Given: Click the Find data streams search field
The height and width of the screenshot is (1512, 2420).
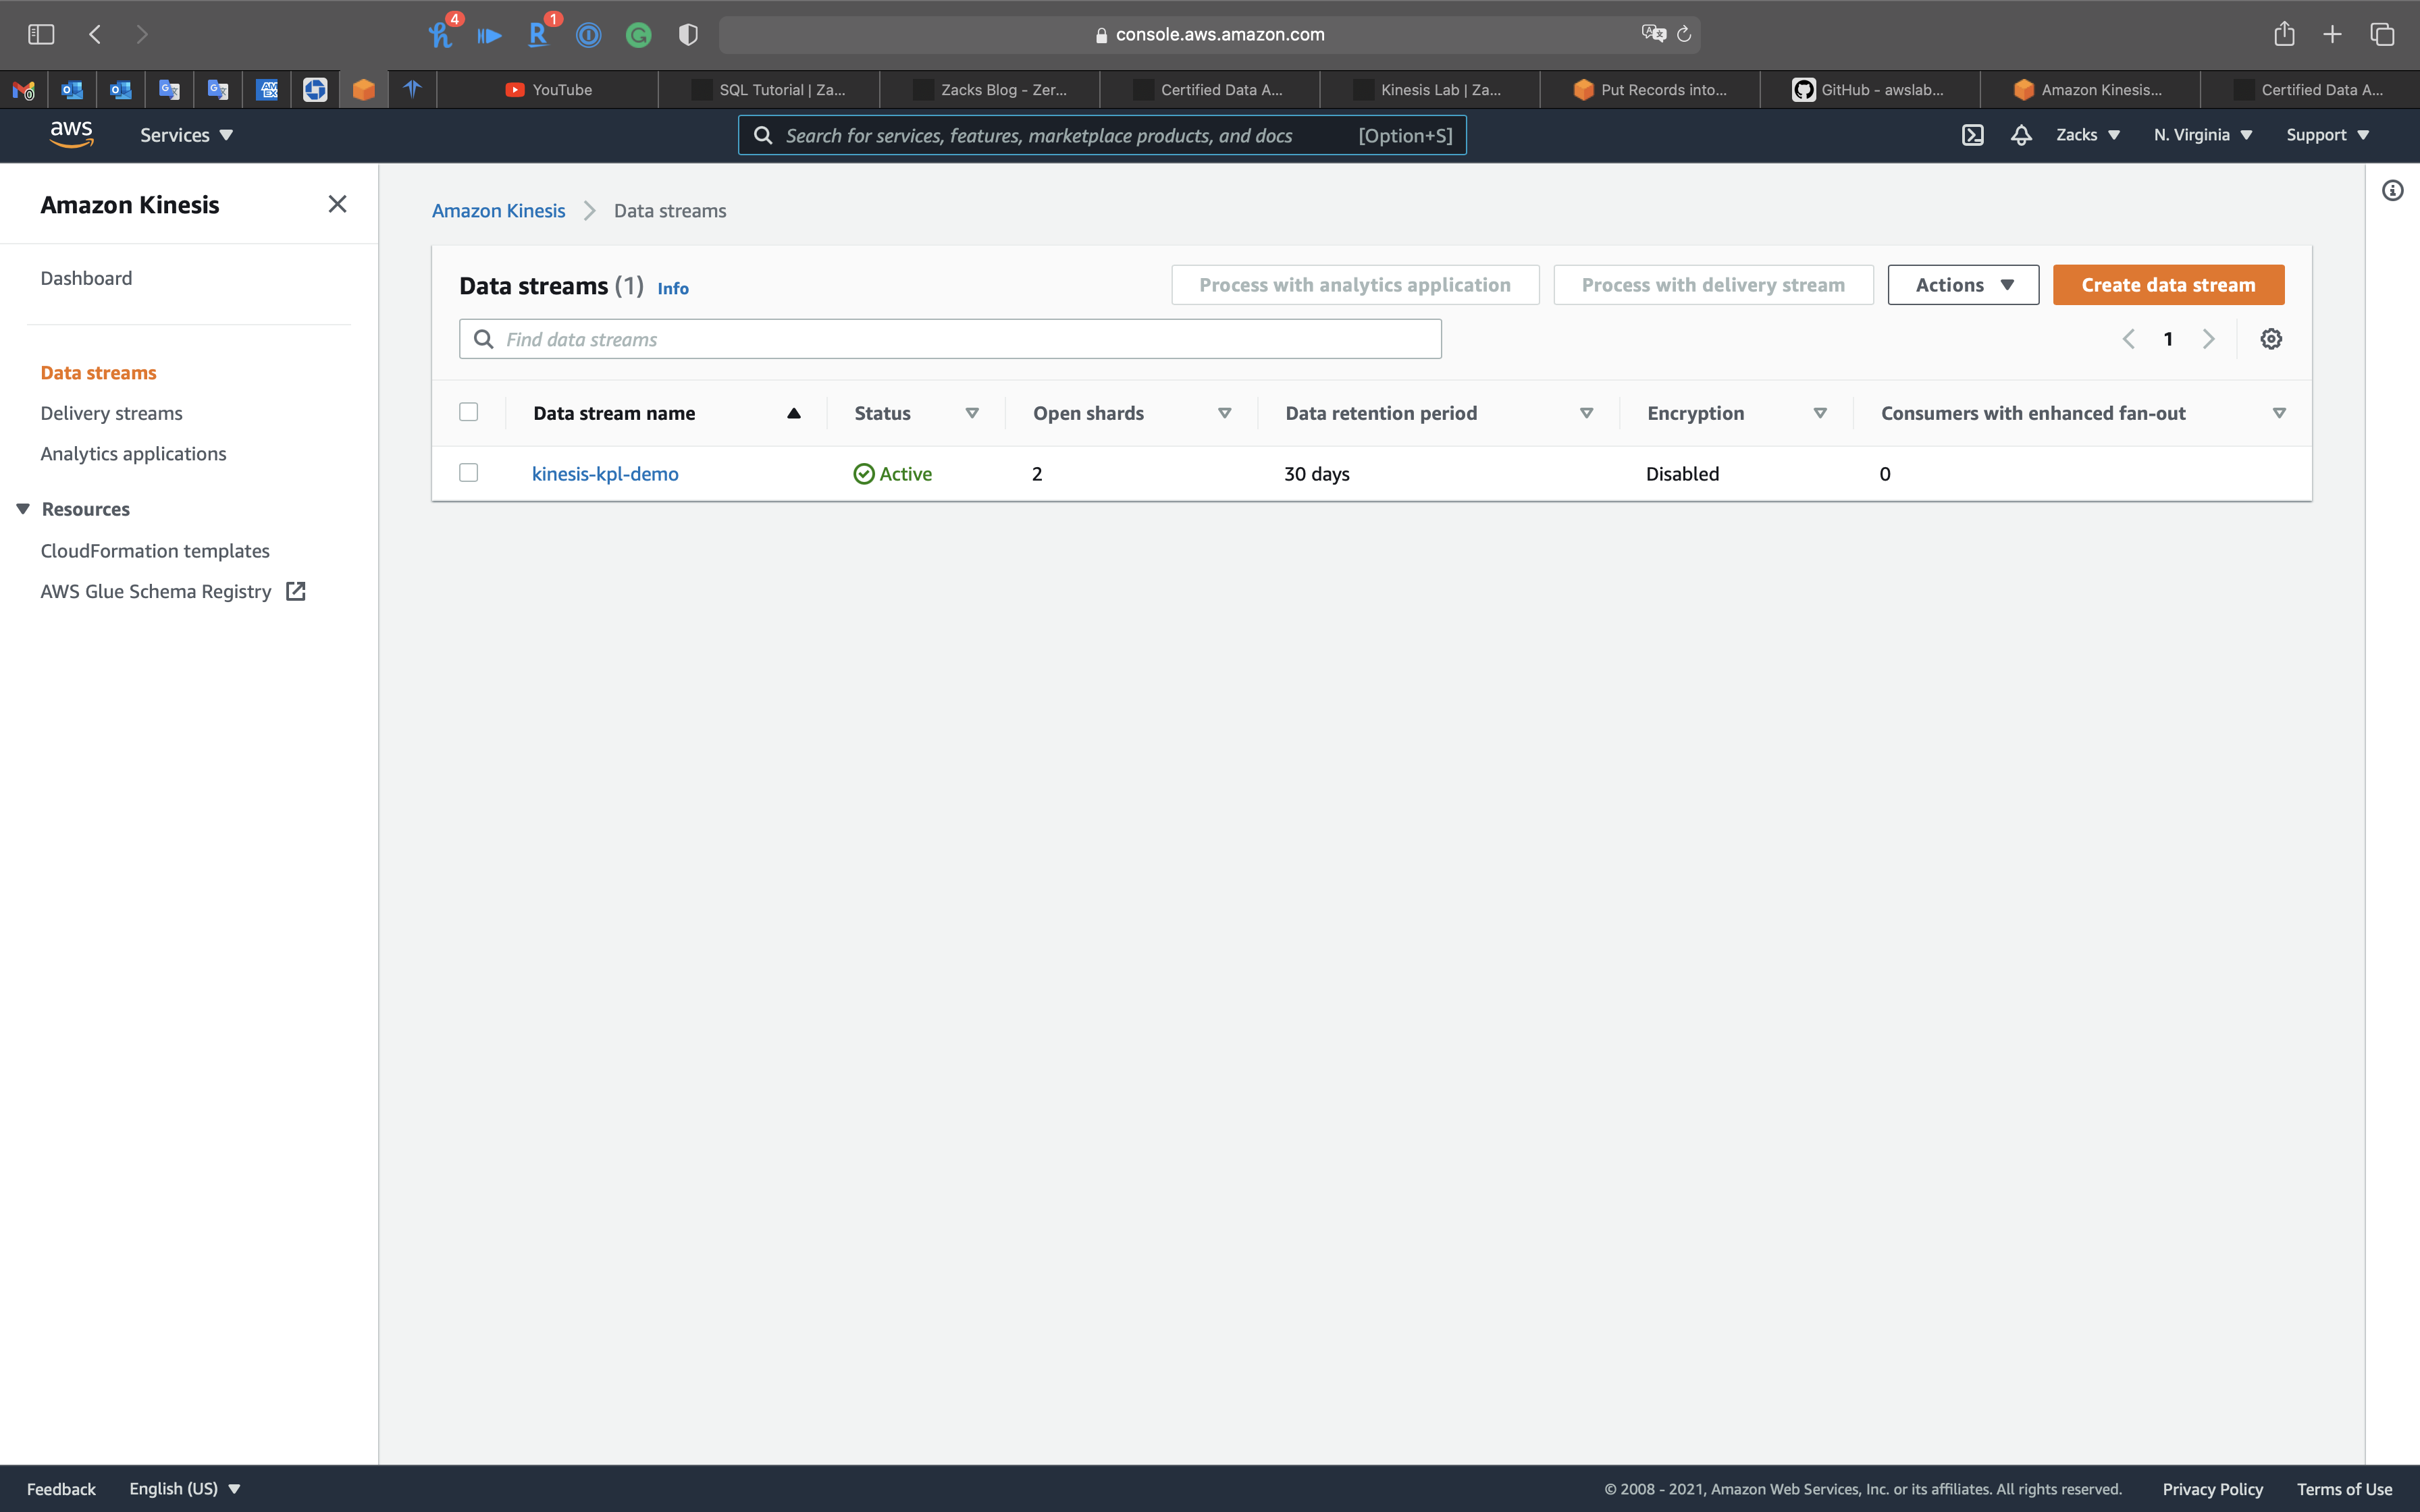Looking at the screenshot, I should [950, 339].
